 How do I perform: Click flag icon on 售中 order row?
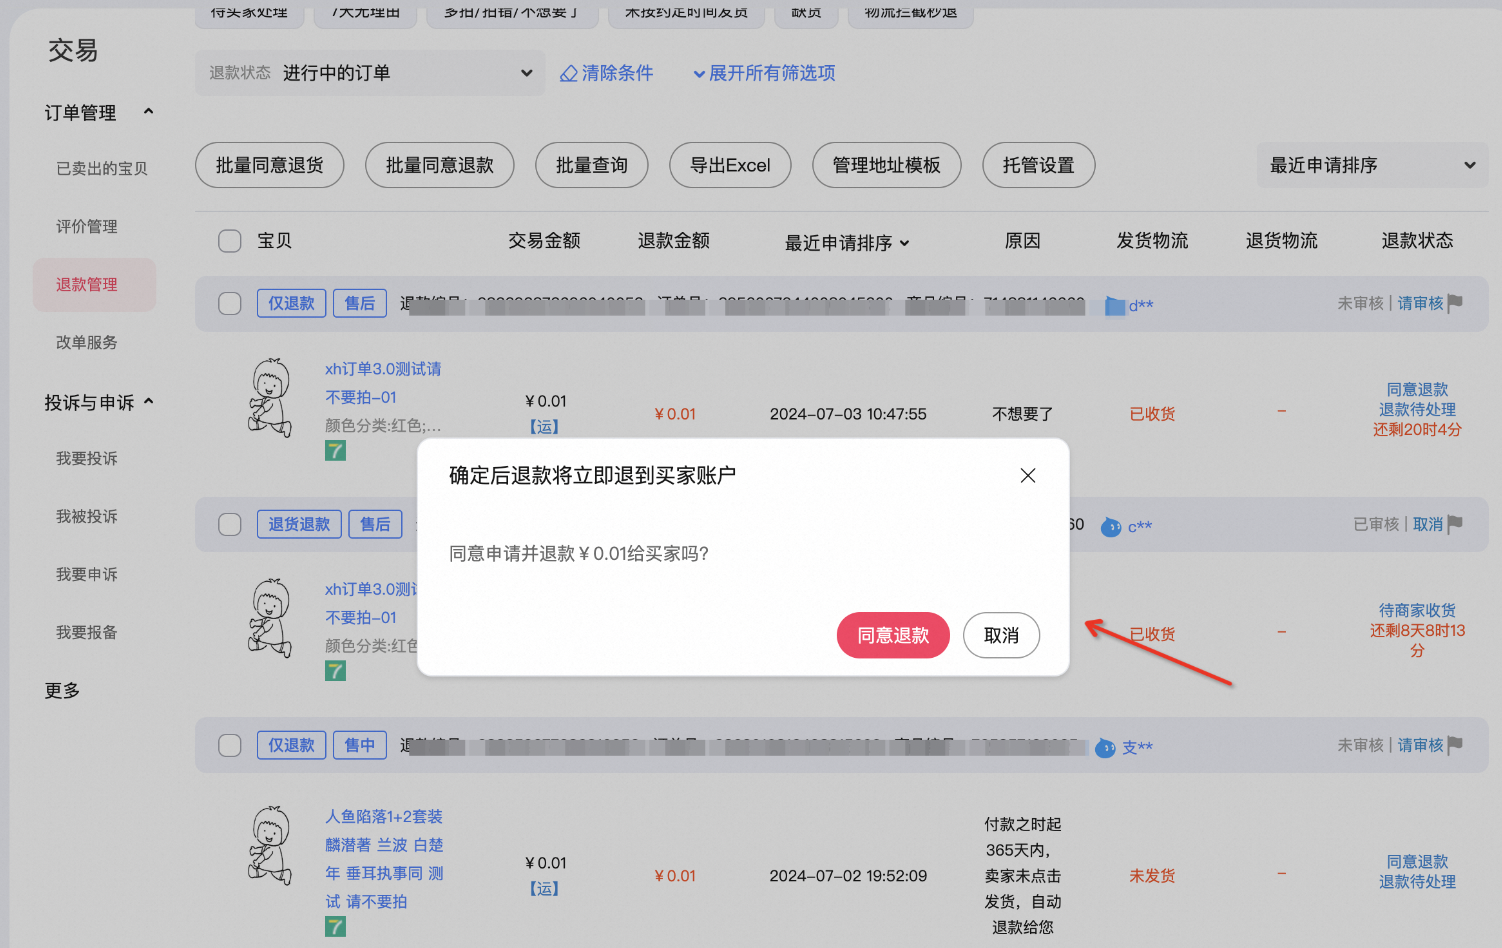(1456, 745)
